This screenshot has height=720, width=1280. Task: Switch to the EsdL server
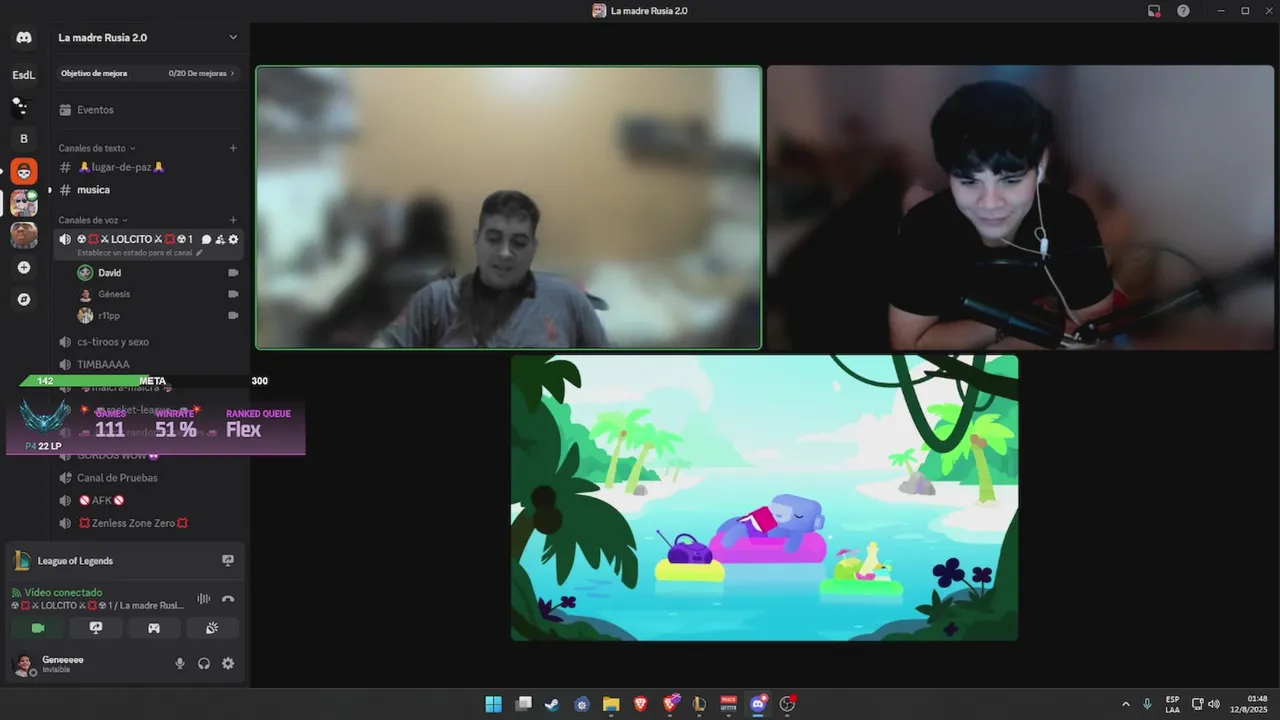(x=24, y=75)
